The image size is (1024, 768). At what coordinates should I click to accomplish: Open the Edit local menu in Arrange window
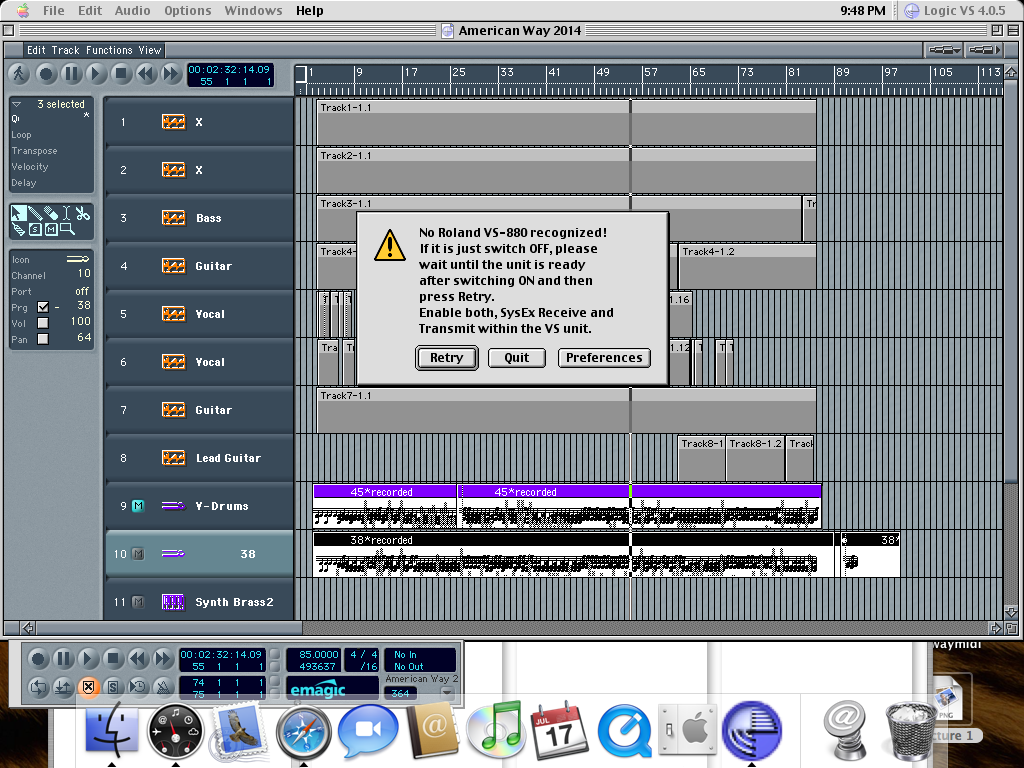click(36, 50)
